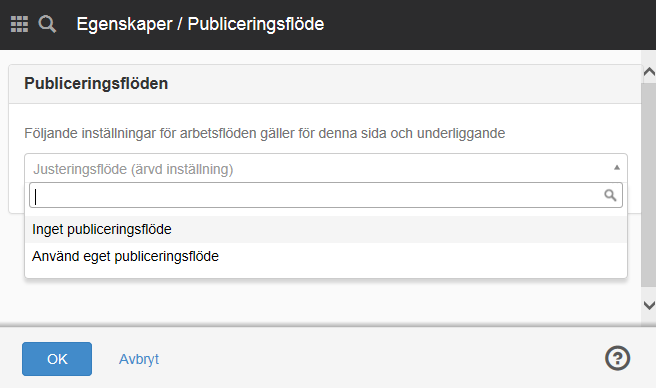The height and width of the screenshot is (388, 656).
Task: Click the magnifier inside dropdown search box
Action: pos(610,195)
